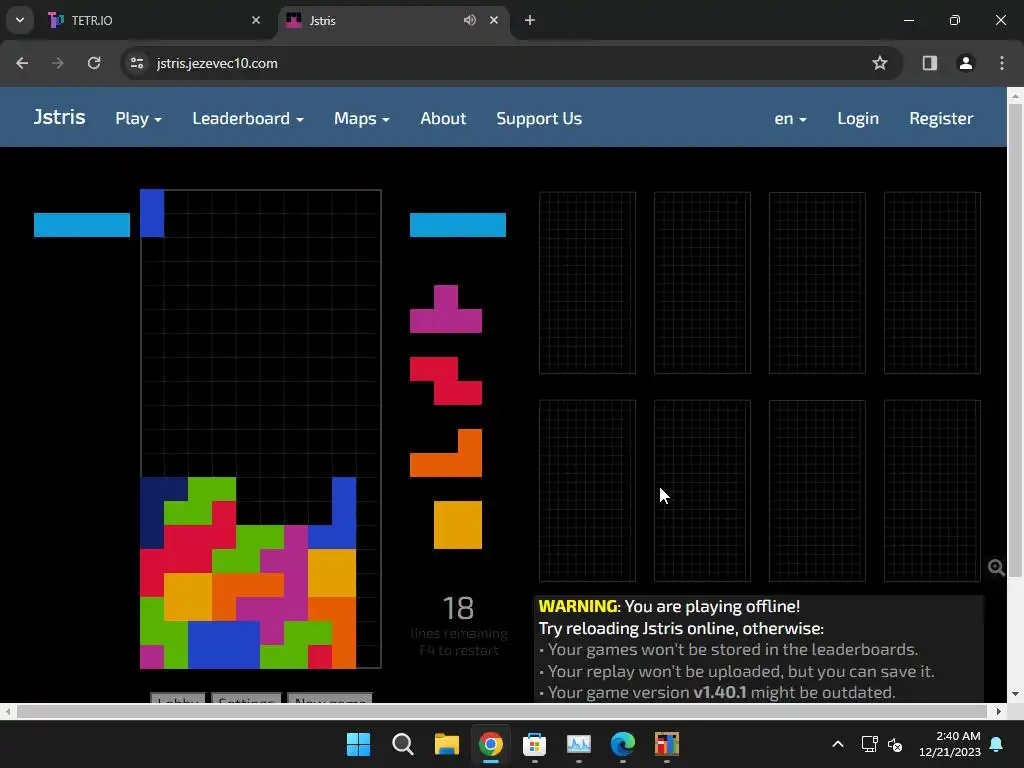Click the muted volume tray icon
Screen dimensions: 1024x768
895,744
